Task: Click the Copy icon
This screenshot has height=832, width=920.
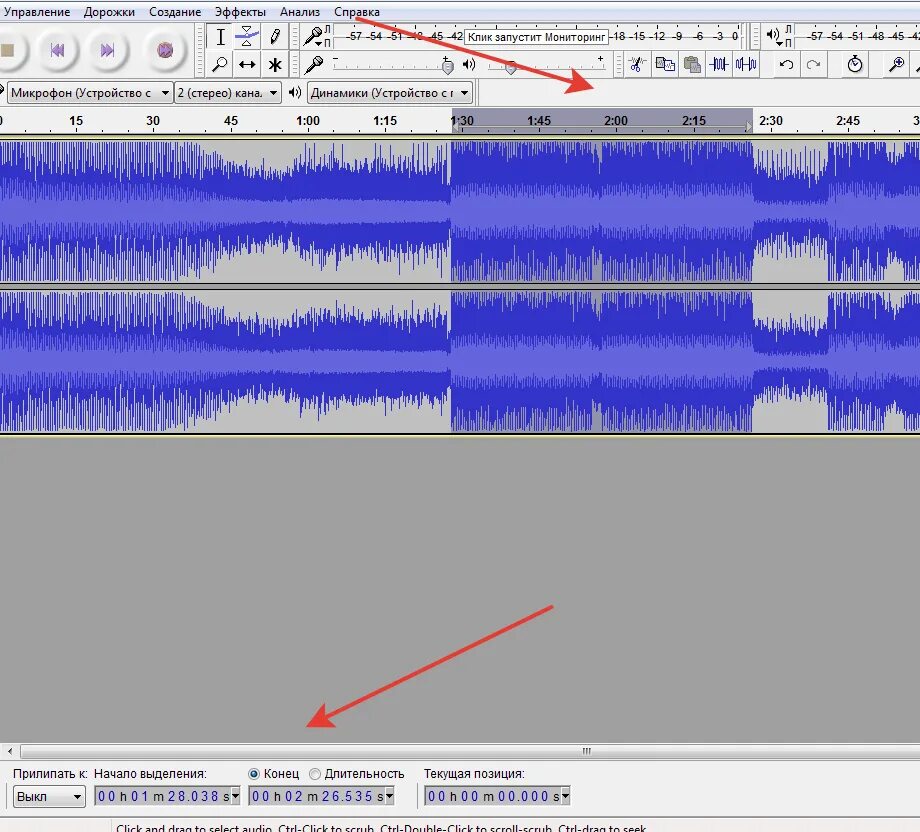Action: [x=665, y=64]
